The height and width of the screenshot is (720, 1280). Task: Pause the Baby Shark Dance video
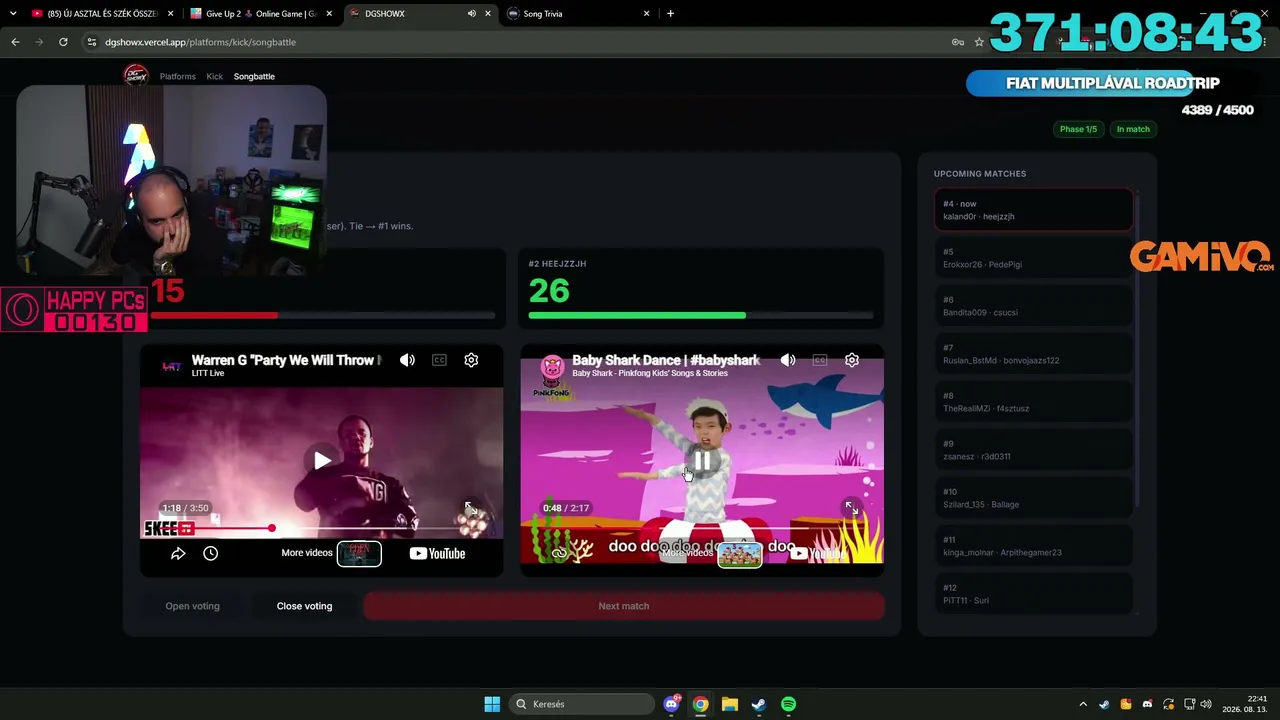click(702, 461)
